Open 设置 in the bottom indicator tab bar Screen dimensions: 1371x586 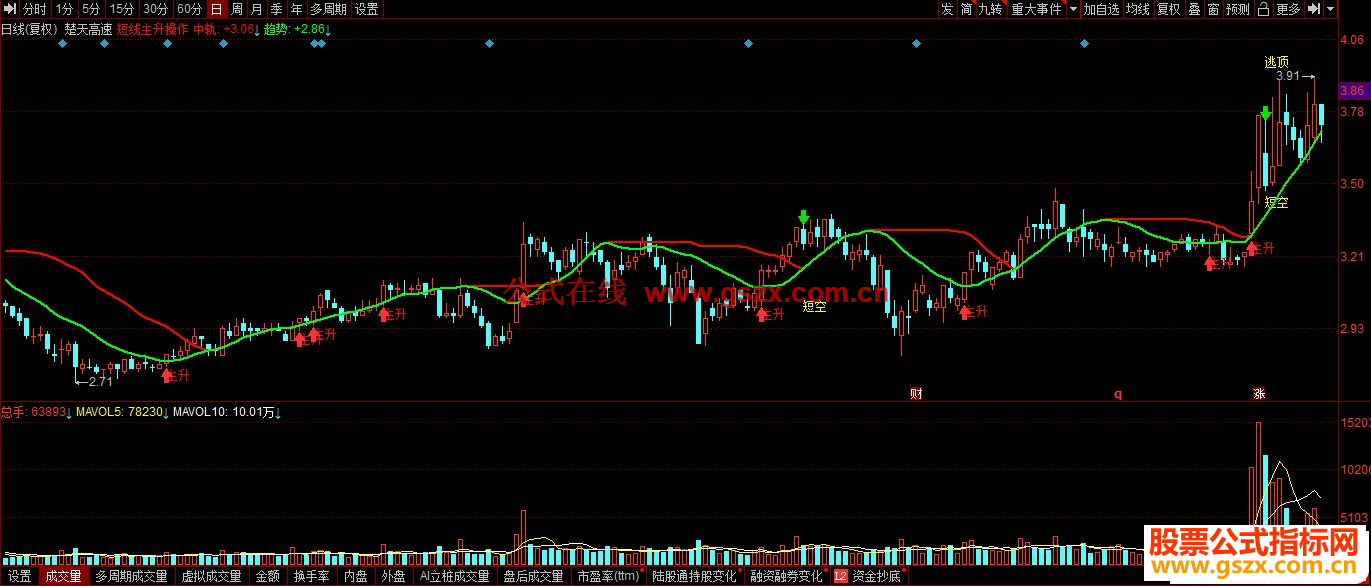point(19,576)
